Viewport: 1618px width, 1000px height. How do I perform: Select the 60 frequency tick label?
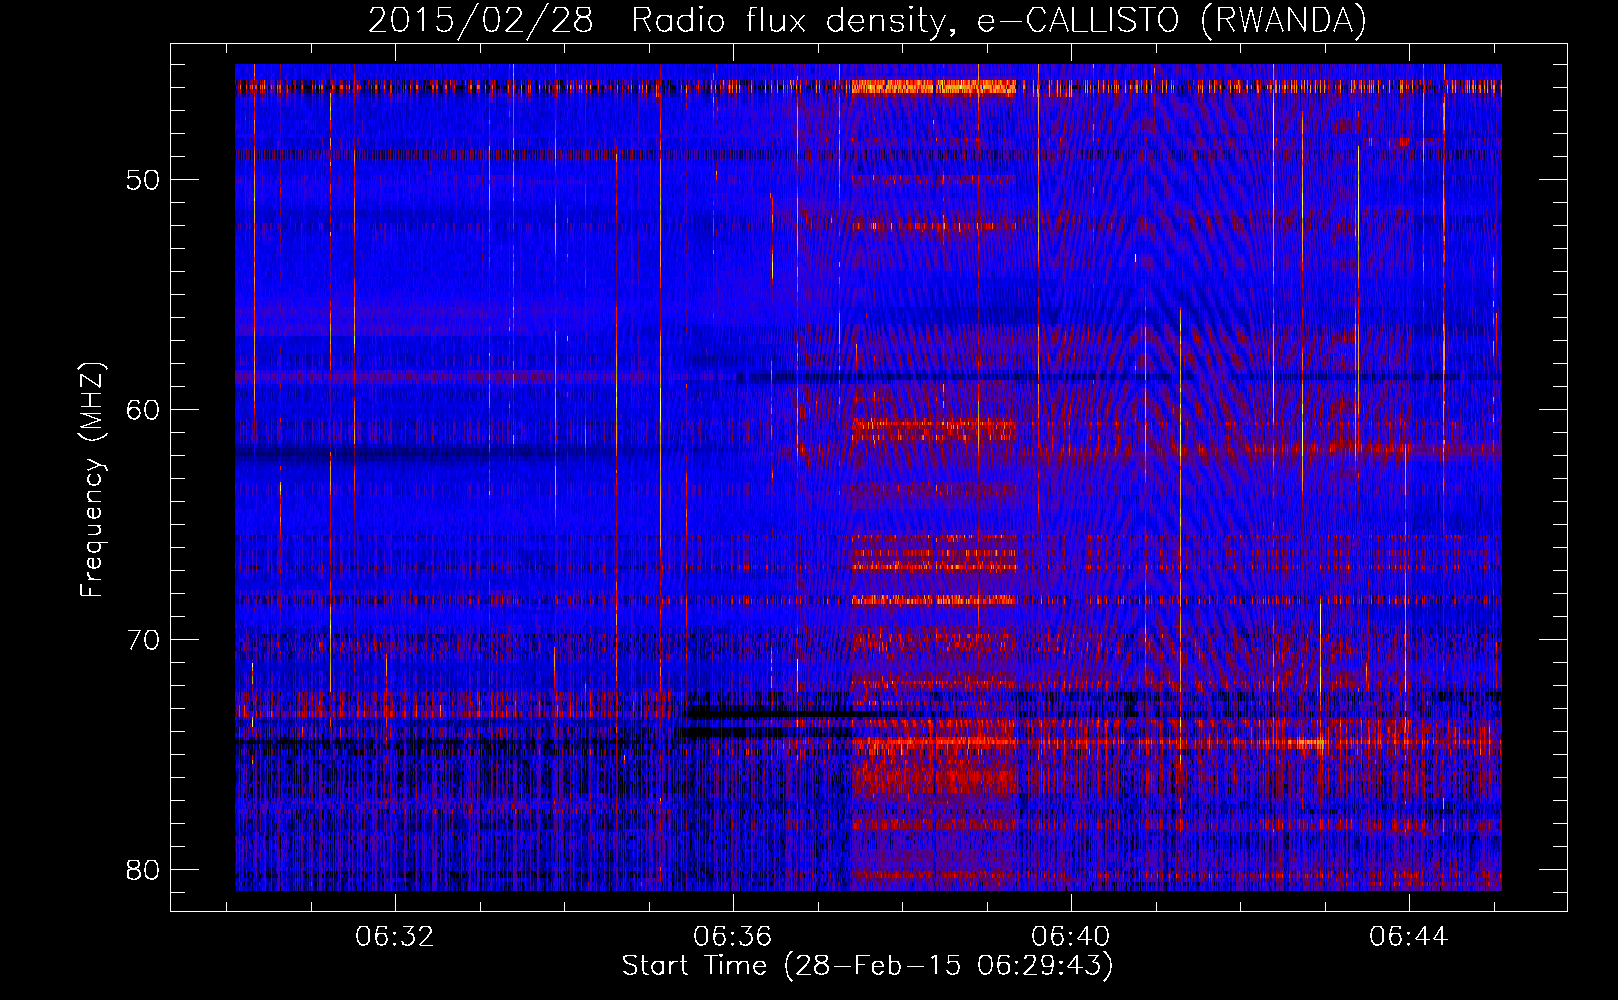(x=143, y=410)
